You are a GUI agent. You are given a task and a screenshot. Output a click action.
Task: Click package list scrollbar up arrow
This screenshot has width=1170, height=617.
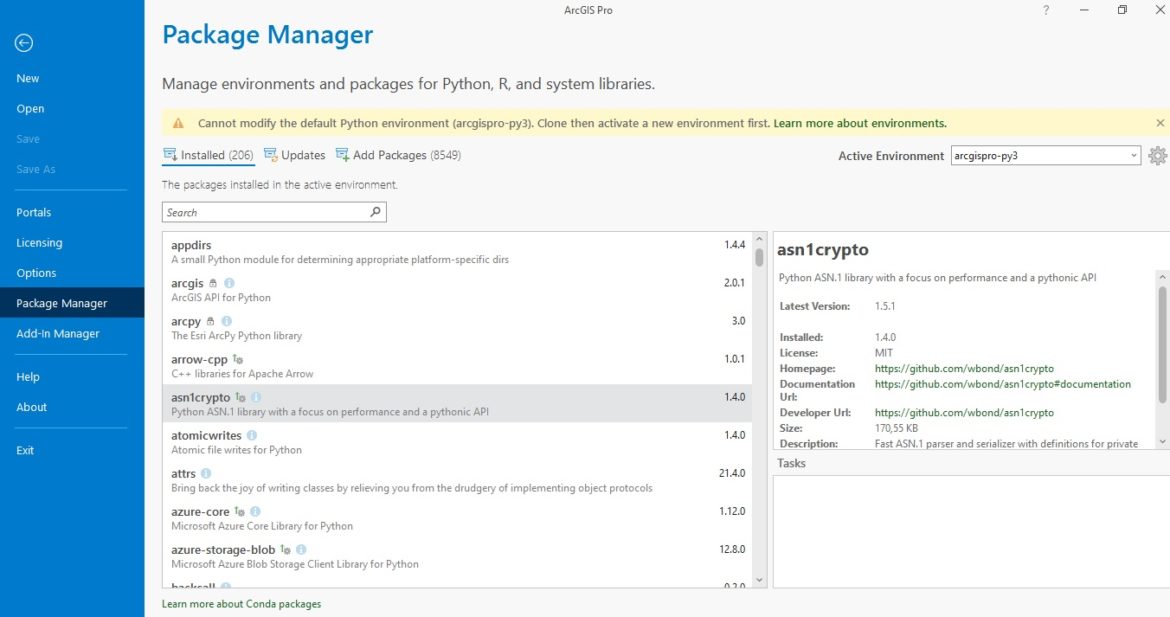[760, 239]
